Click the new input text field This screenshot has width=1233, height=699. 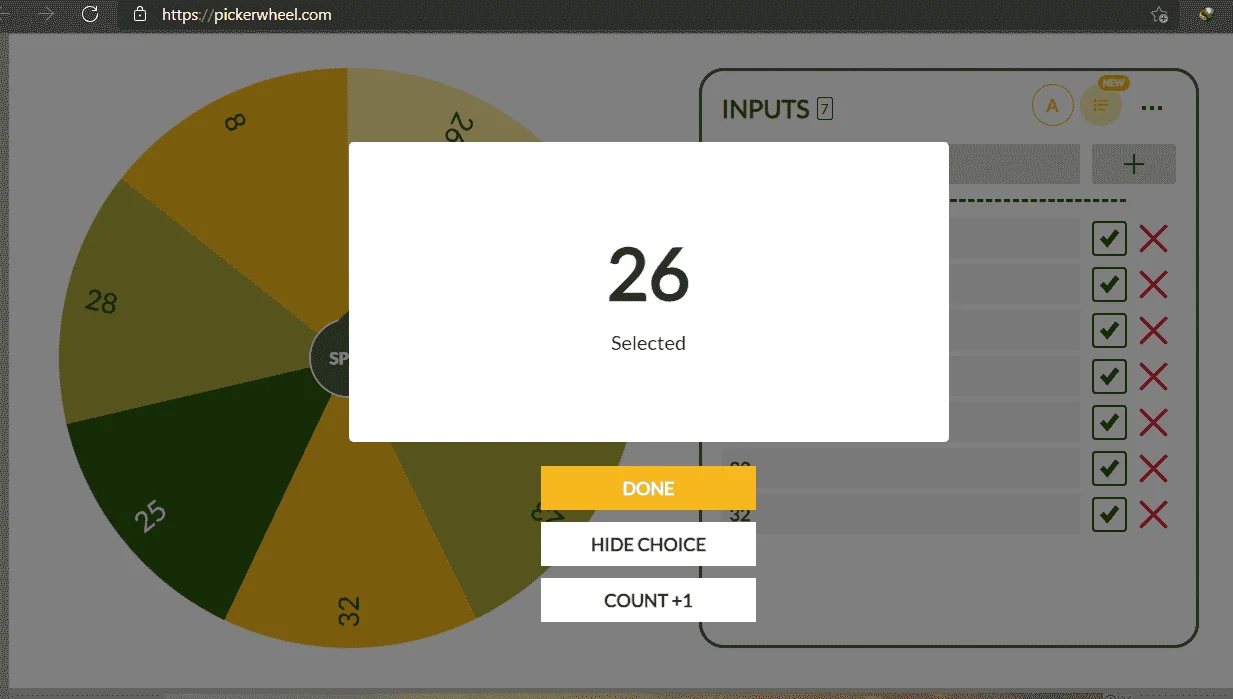tap(1014, 164)
